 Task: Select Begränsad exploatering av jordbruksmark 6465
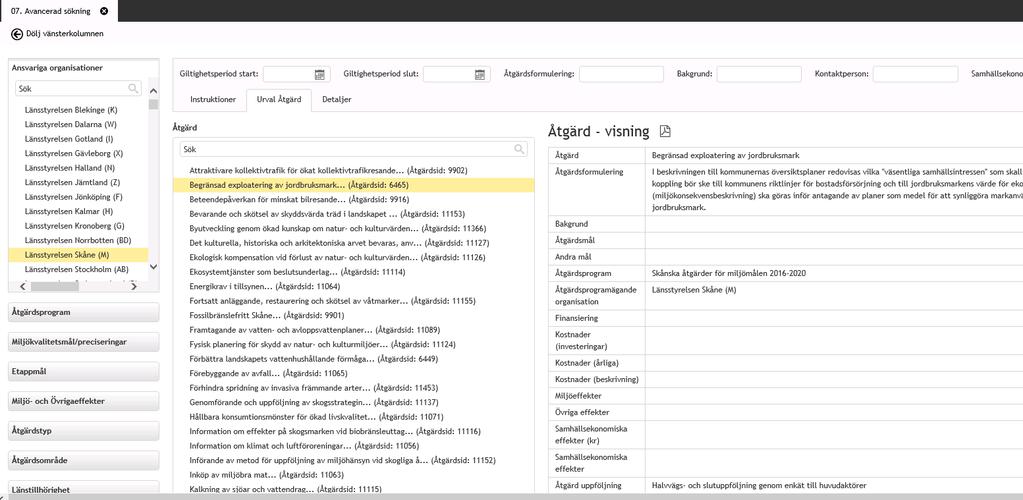pos(354,185)
